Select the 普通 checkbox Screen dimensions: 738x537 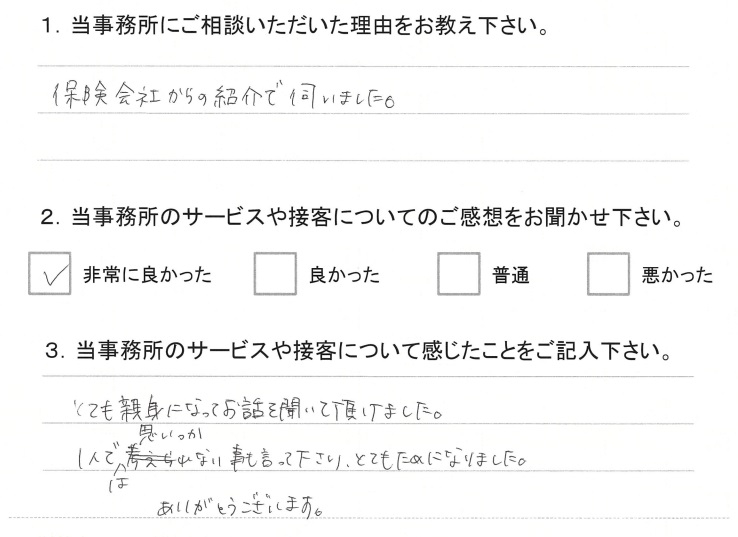458,273
